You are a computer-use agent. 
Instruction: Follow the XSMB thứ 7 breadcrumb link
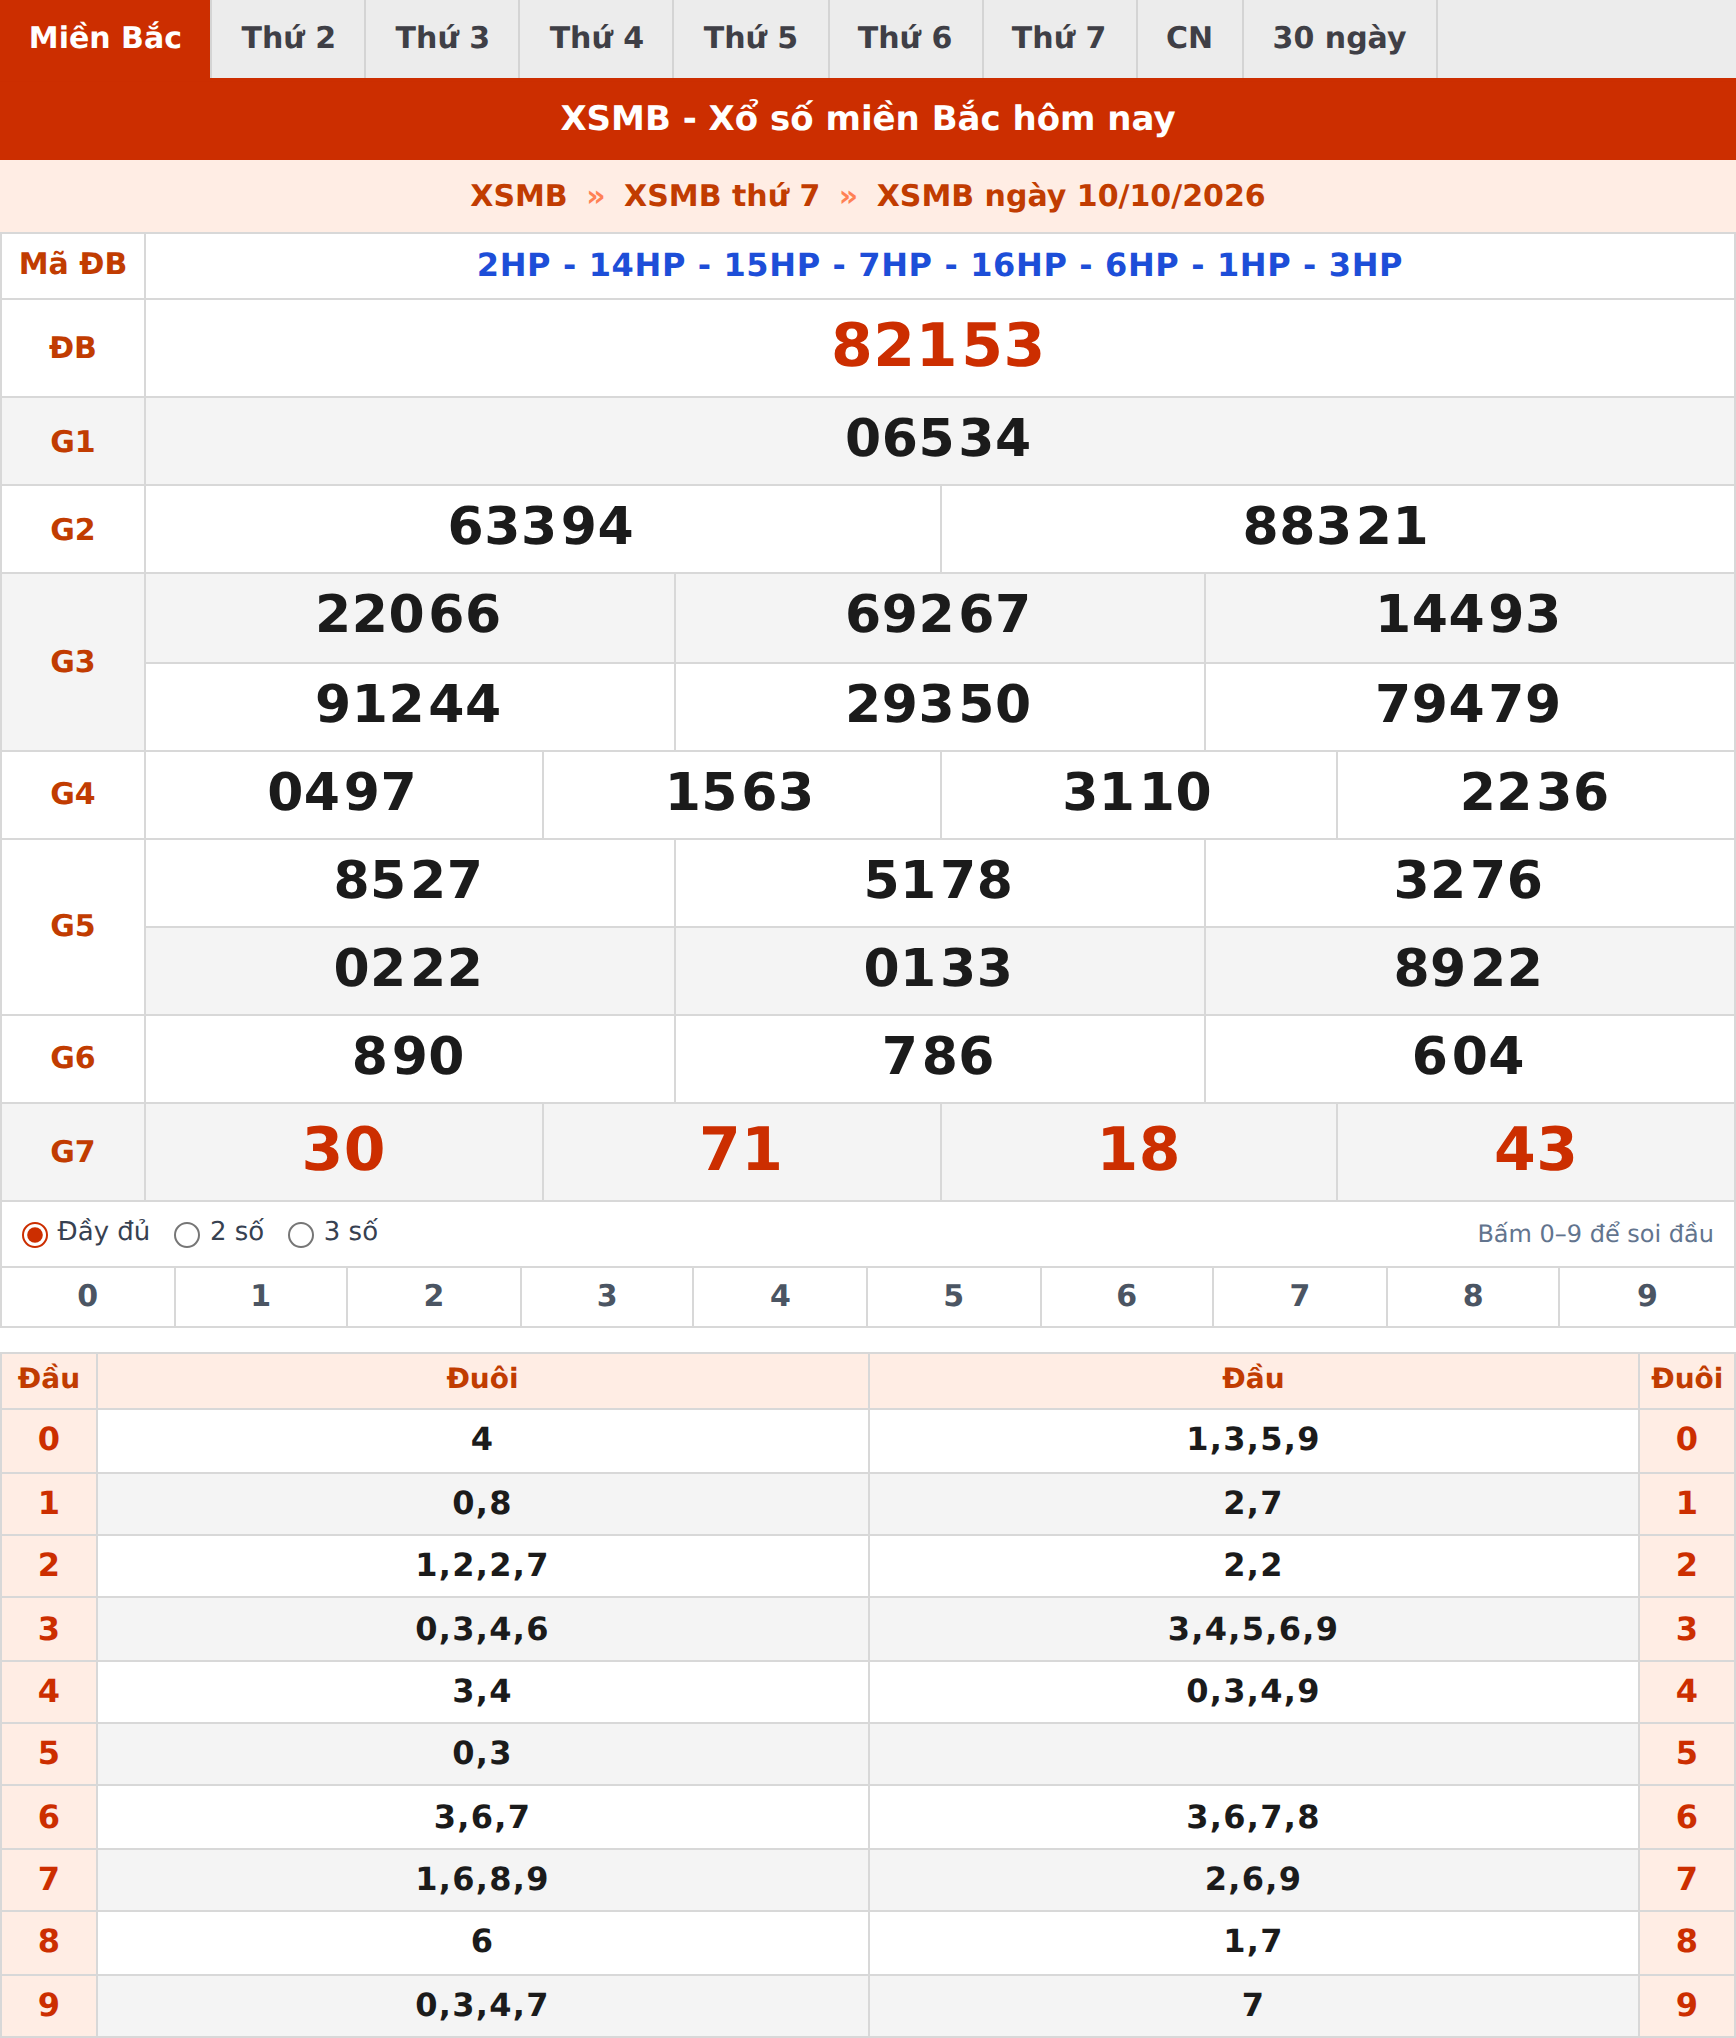coord(721,196)
